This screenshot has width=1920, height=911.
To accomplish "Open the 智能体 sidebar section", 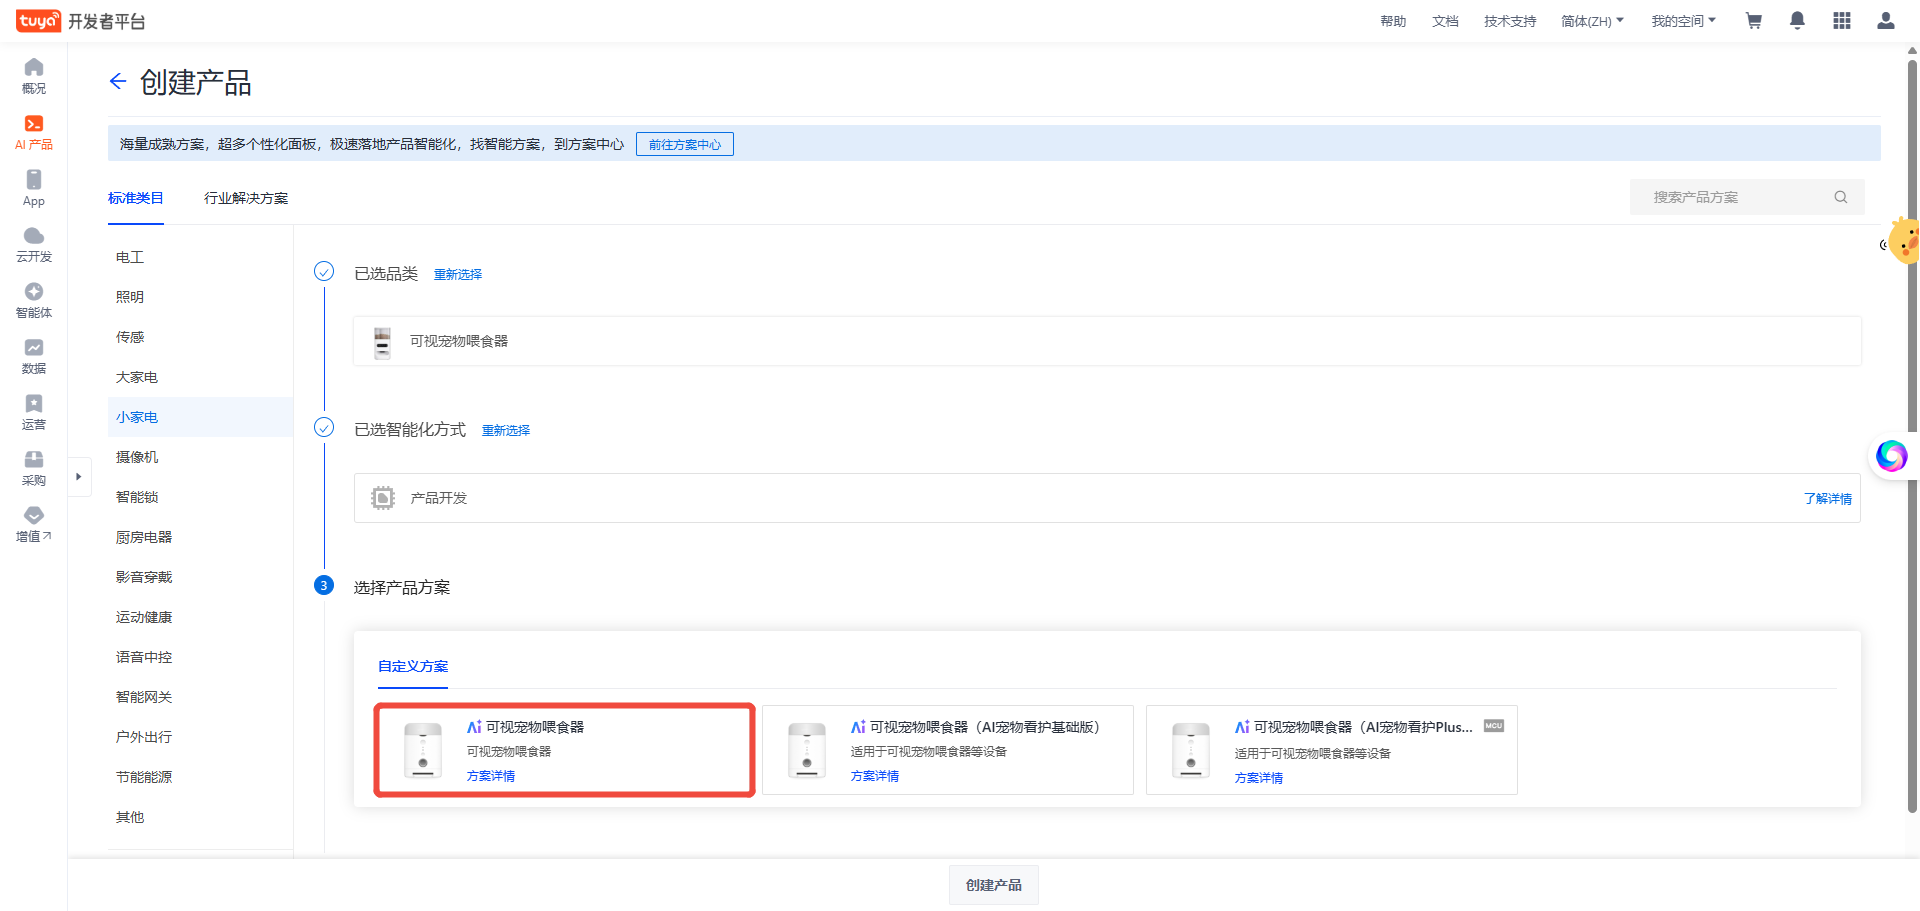I will coord(34,300).
